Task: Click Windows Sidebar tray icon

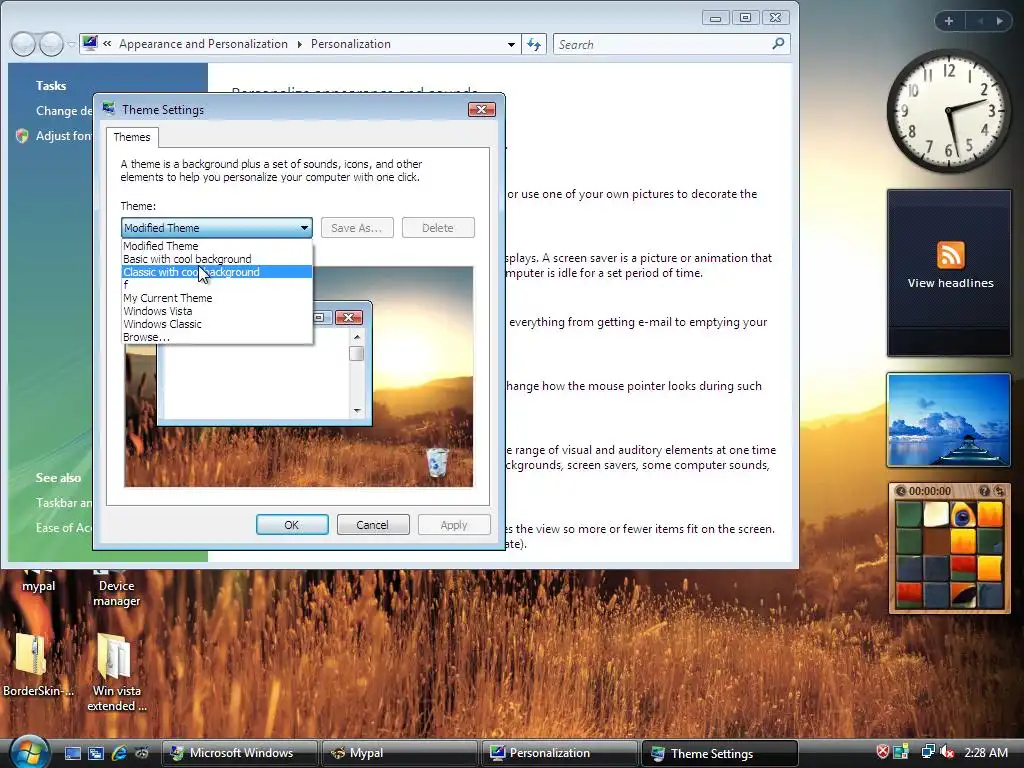Action: click(901, 752)
